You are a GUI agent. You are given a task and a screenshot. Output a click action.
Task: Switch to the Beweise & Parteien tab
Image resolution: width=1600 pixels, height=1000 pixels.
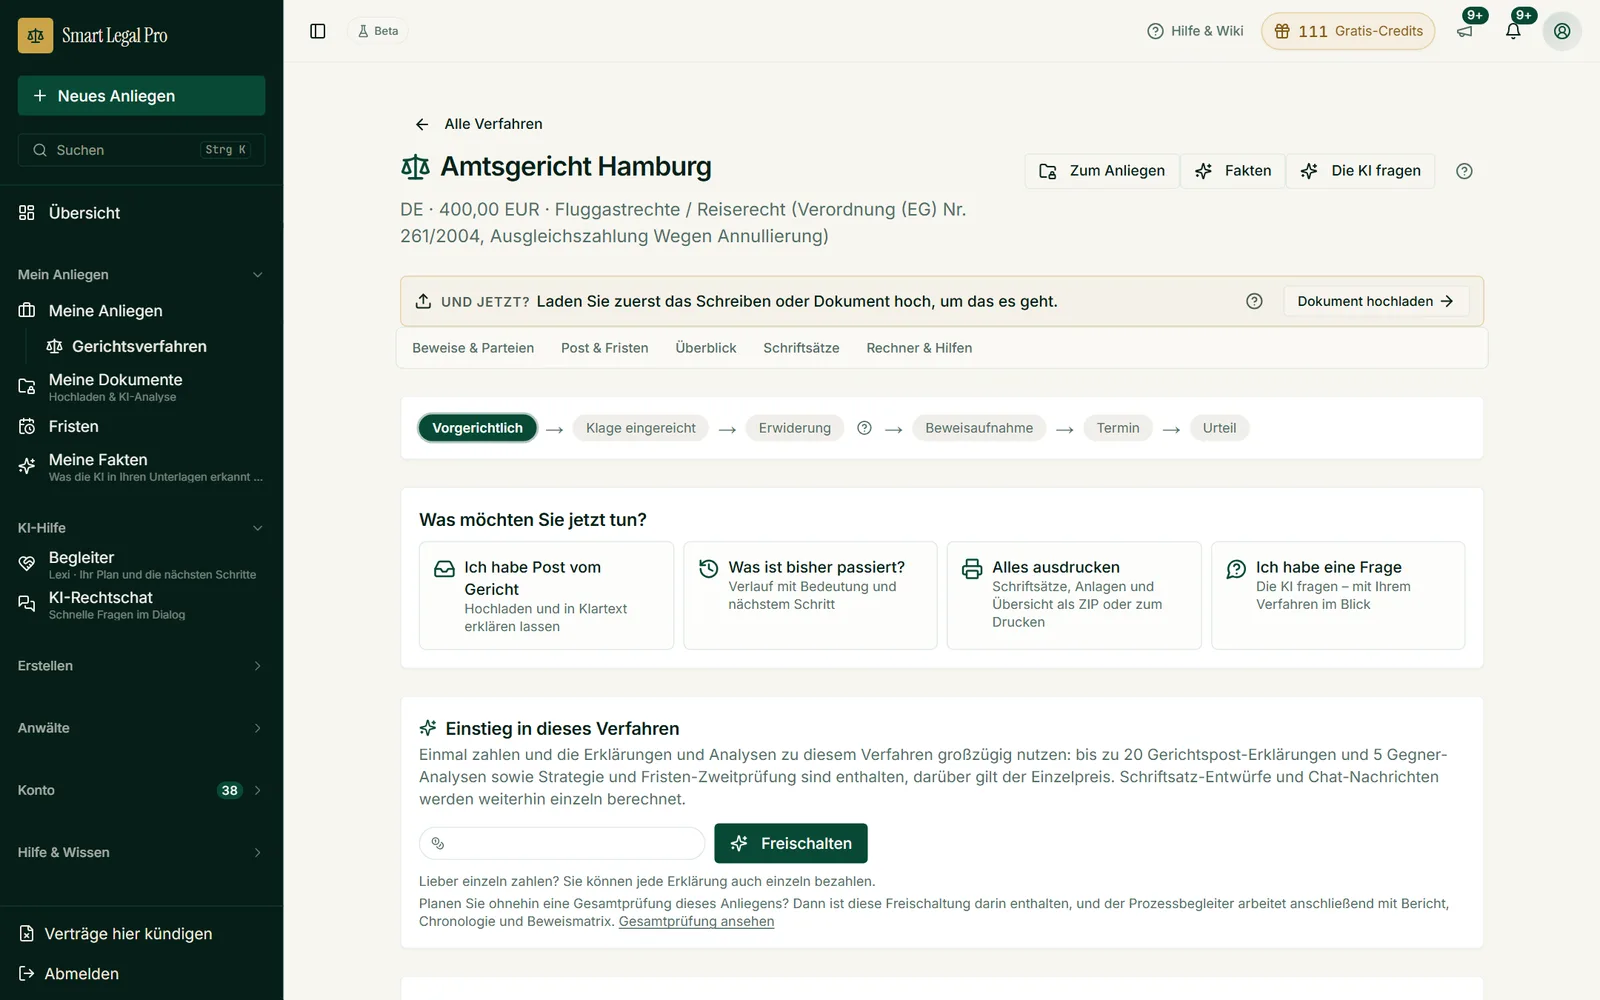click(473, 348)
